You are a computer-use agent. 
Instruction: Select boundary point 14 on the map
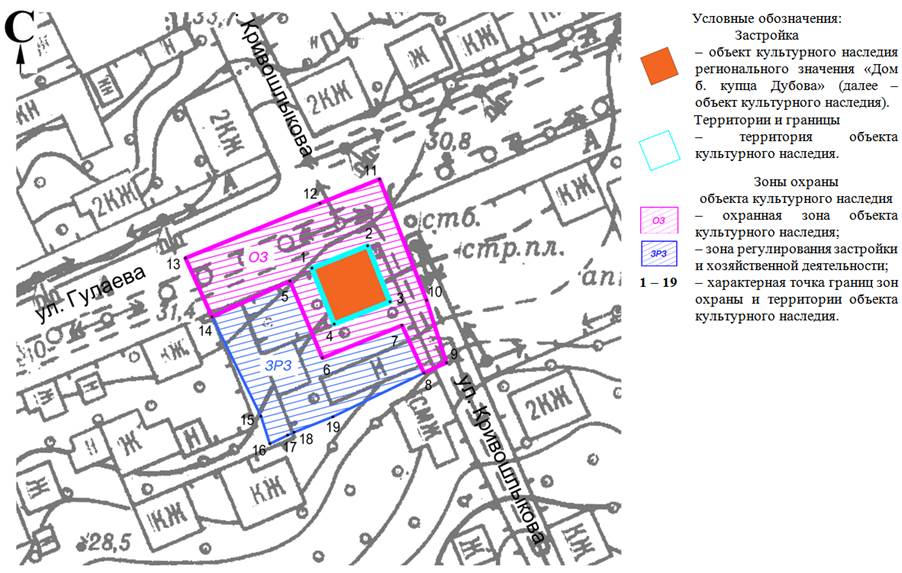205,330
